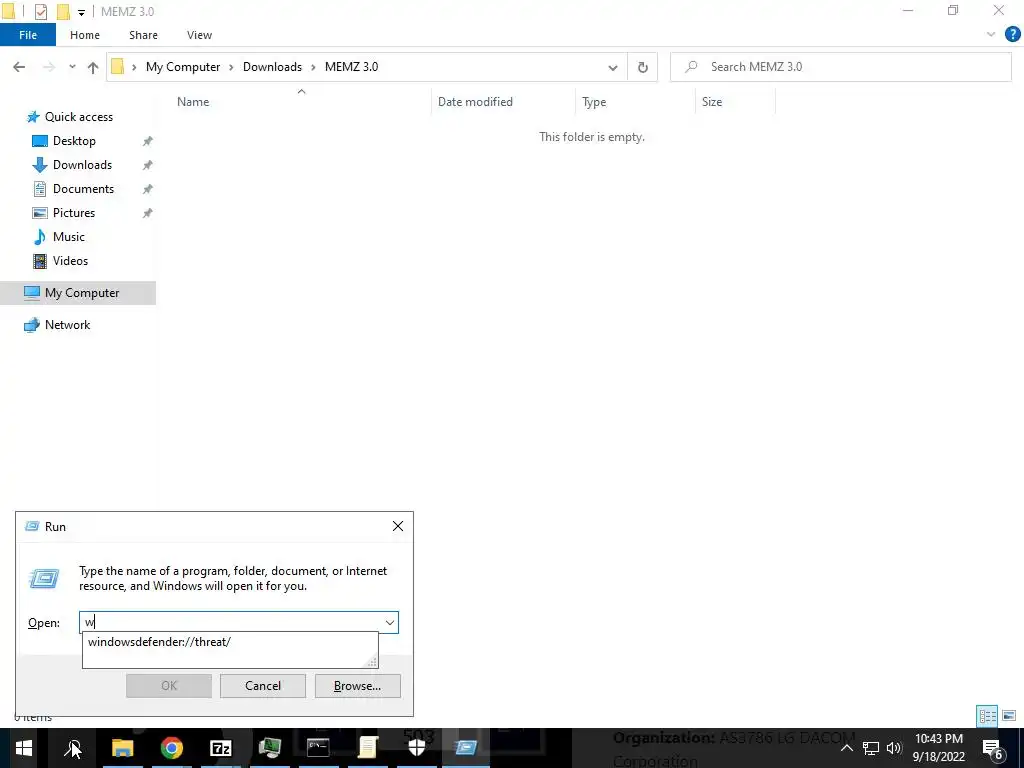Open network status tray icon
The width and height of the screenshot is (1024, 768).
(x=871, y=748)
